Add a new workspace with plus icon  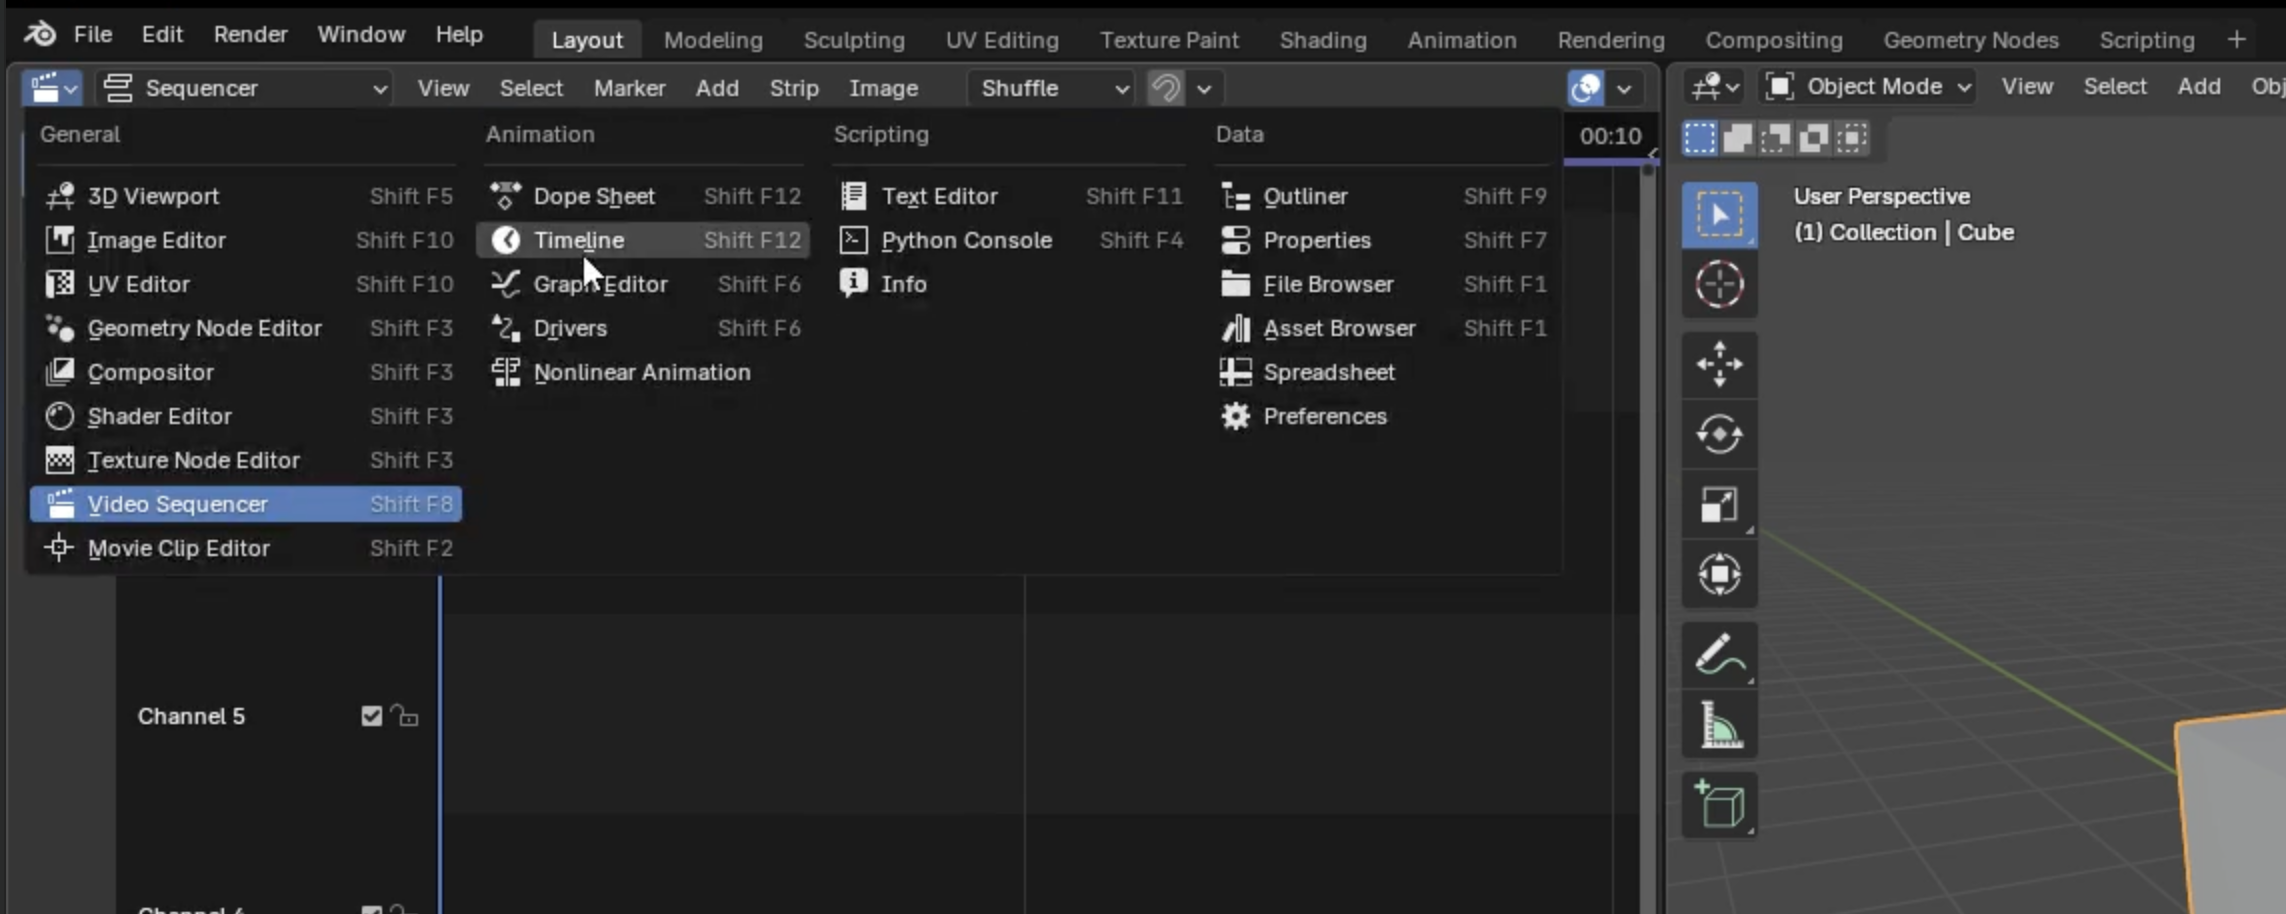click(2237, 40)
